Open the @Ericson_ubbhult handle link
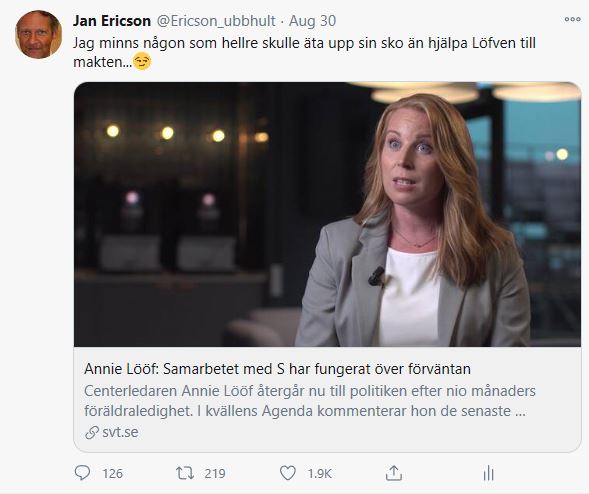The height and width of the screenshot is (494, 589). [x=216, y=21]
